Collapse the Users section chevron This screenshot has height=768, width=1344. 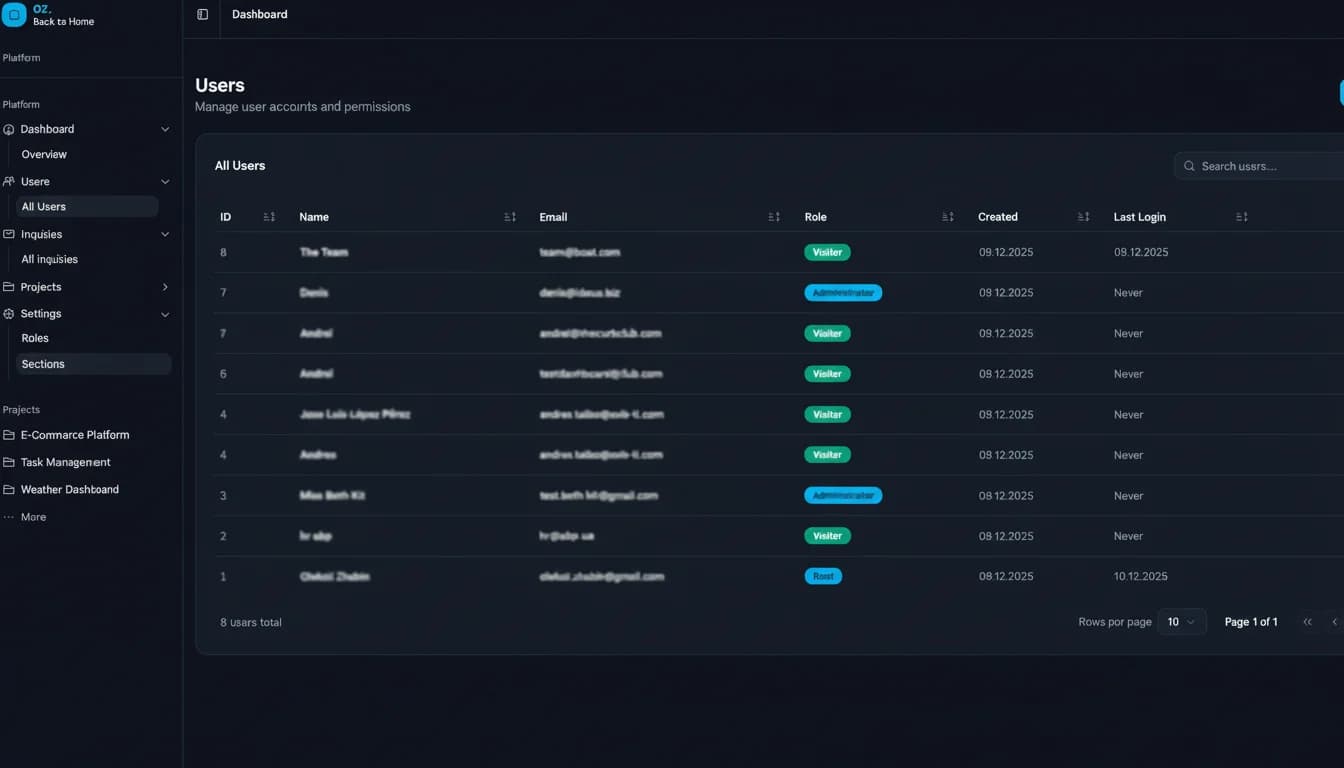coord(165,181)
